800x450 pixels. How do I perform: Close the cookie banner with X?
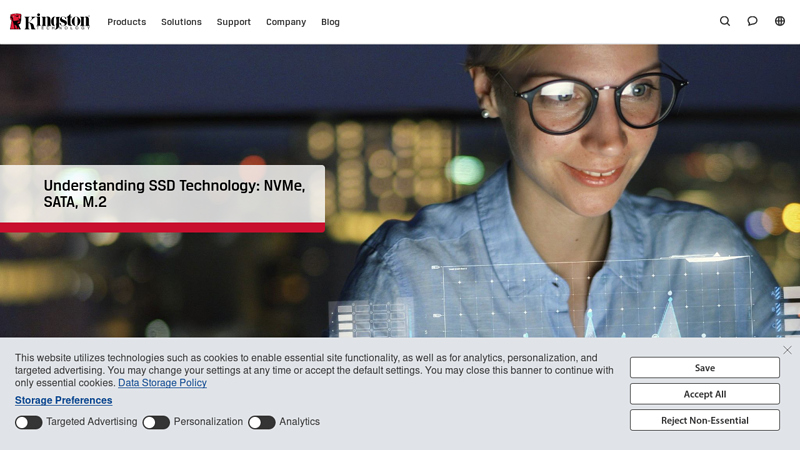pos(787,350)
